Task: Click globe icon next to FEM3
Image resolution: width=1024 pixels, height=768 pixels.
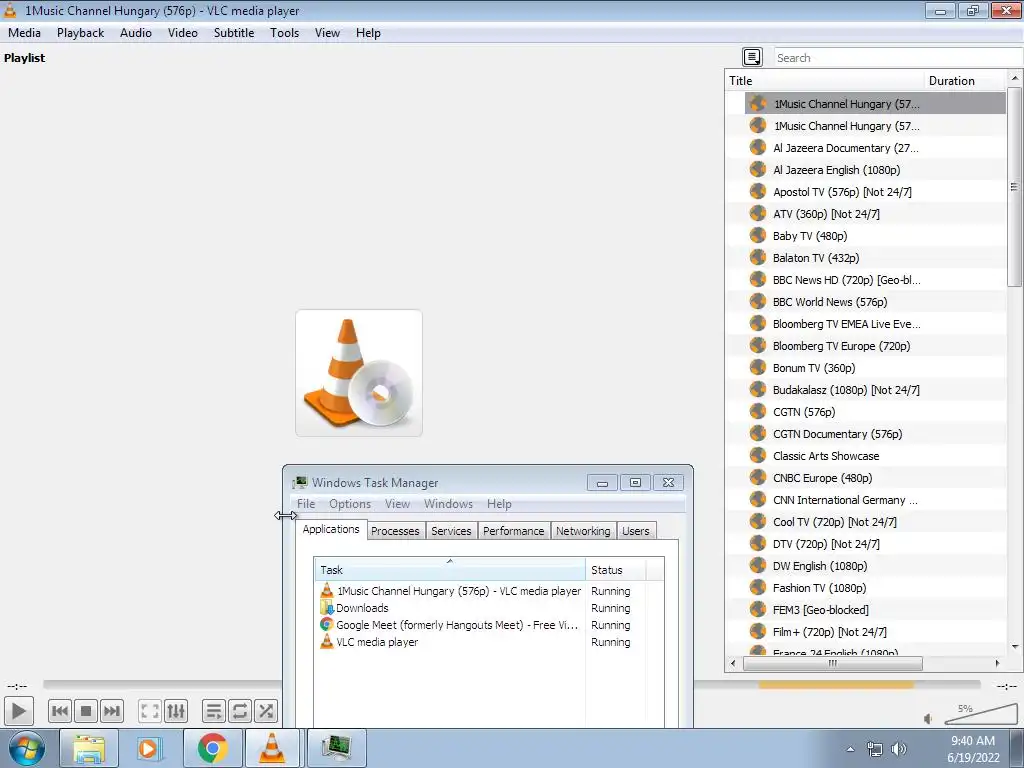Action: (758, 609)
